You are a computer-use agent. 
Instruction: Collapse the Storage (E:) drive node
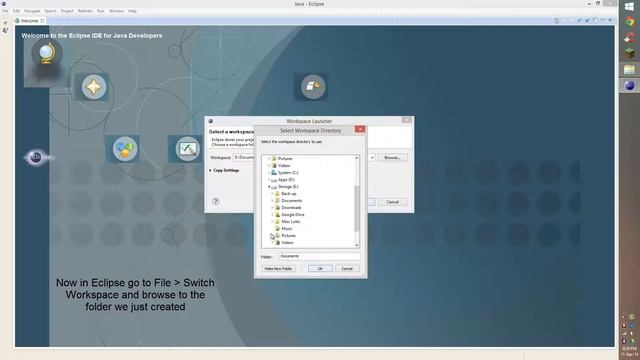pos(269,187)
